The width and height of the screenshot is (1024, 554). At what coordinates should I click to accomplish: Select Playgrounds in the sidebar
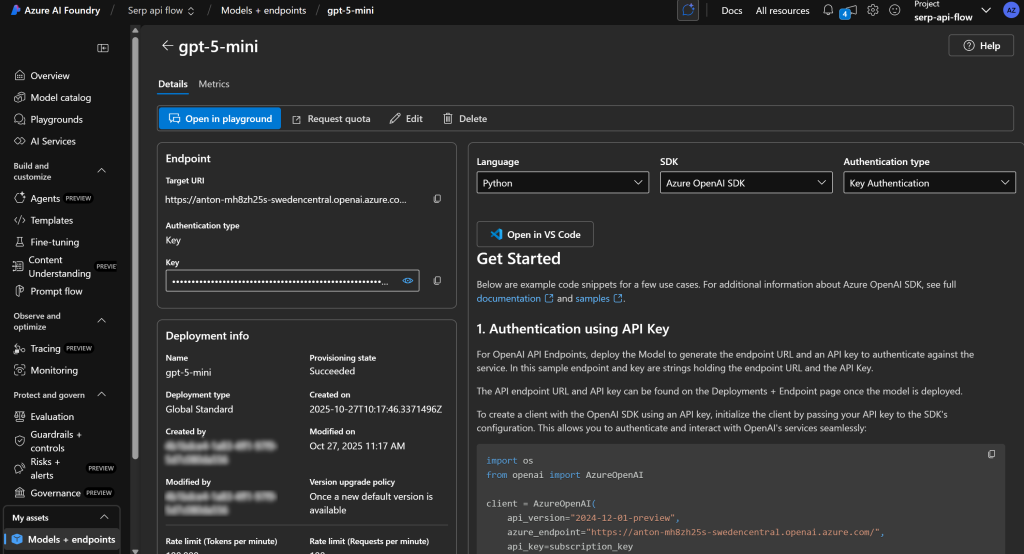56,120
